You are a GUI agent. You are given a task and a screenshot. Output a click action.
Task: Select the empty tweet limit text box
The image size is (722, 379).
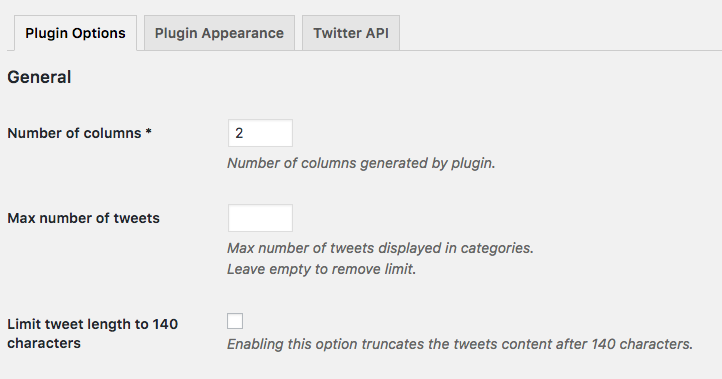(260, 218)
